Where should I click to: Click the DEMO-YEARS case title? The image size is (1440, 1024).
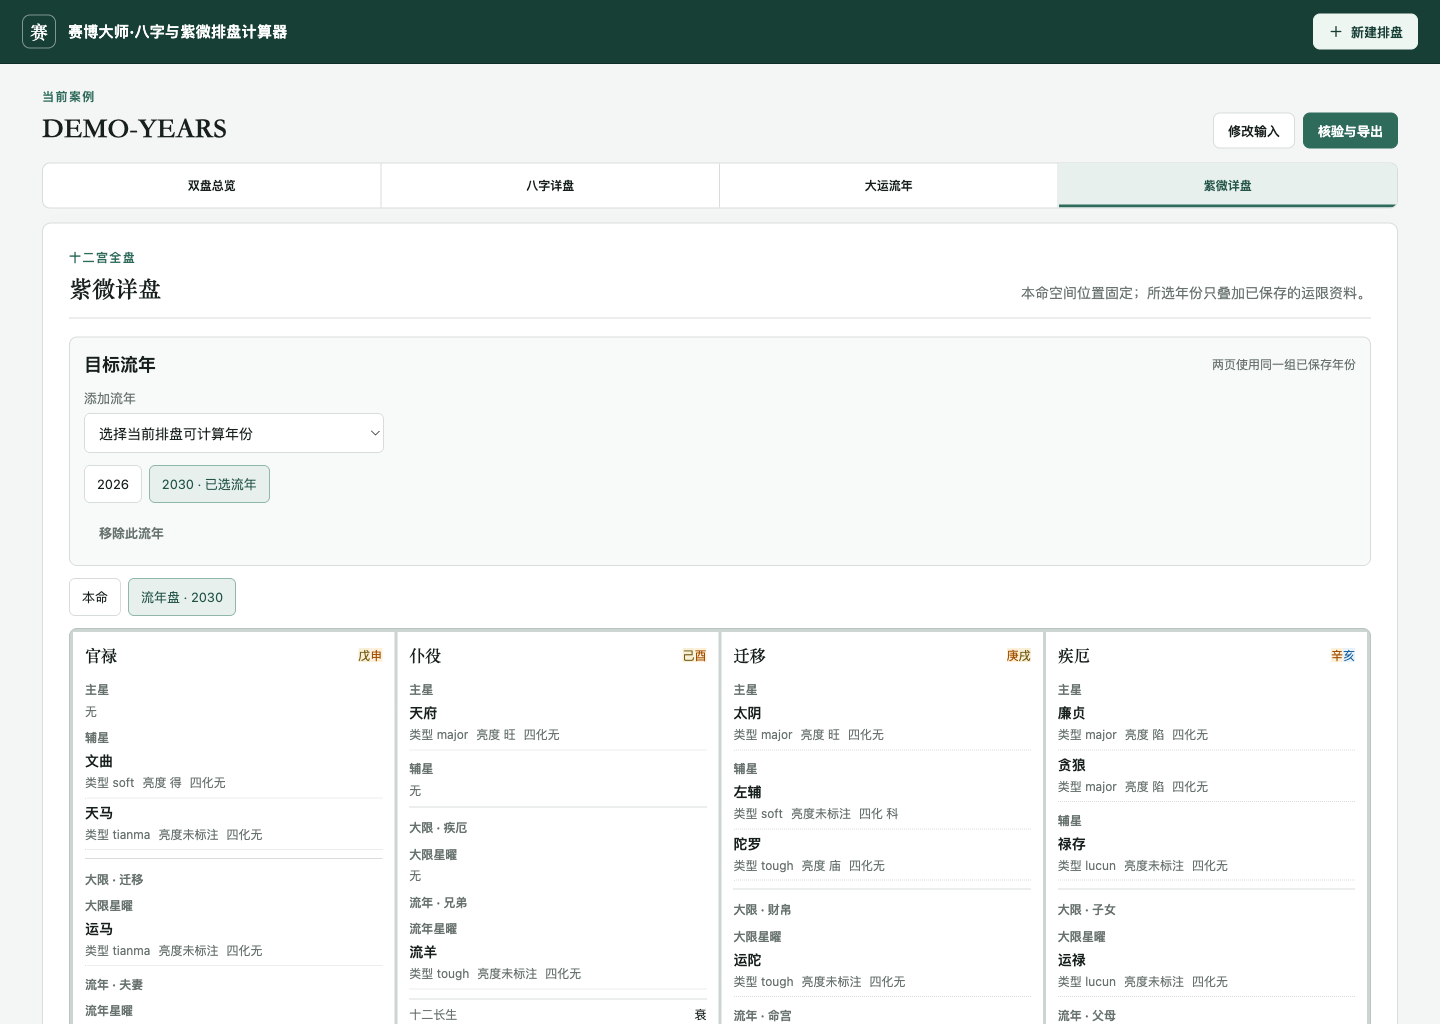pos(134,129)
